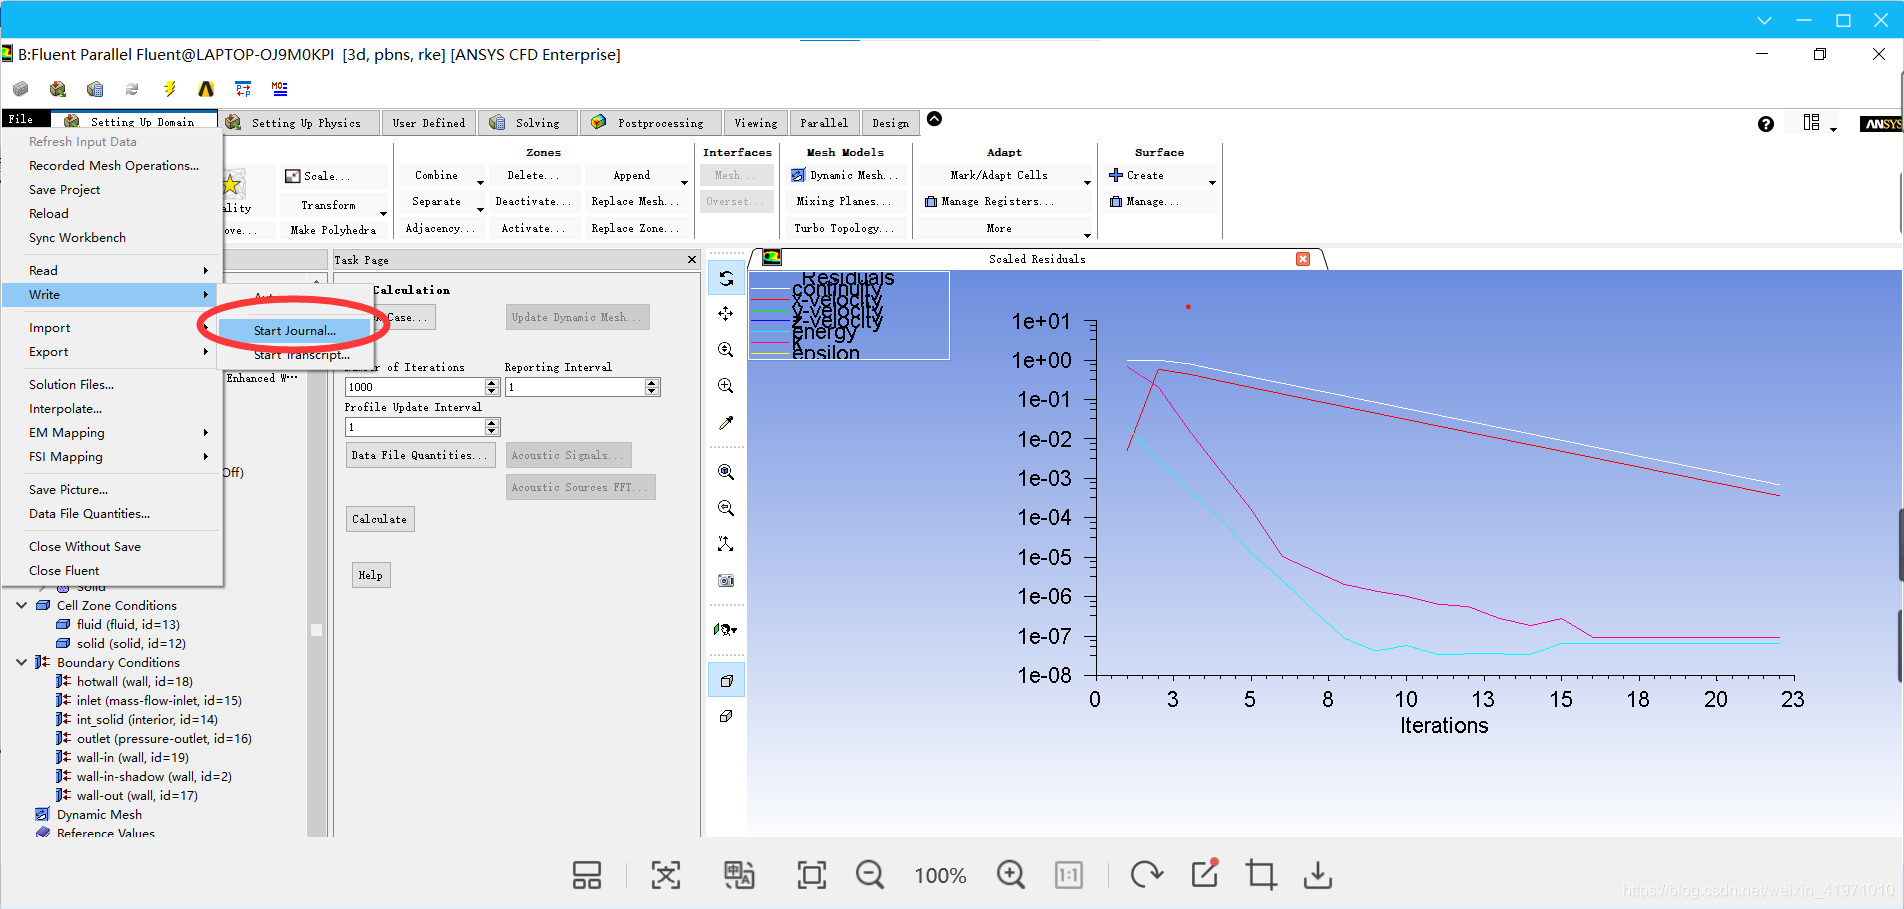Image resolution: width=1904 pixels, height=909 pixels.
Task: Click the image viewer crop icon
Action: (x=1261, y=875)
